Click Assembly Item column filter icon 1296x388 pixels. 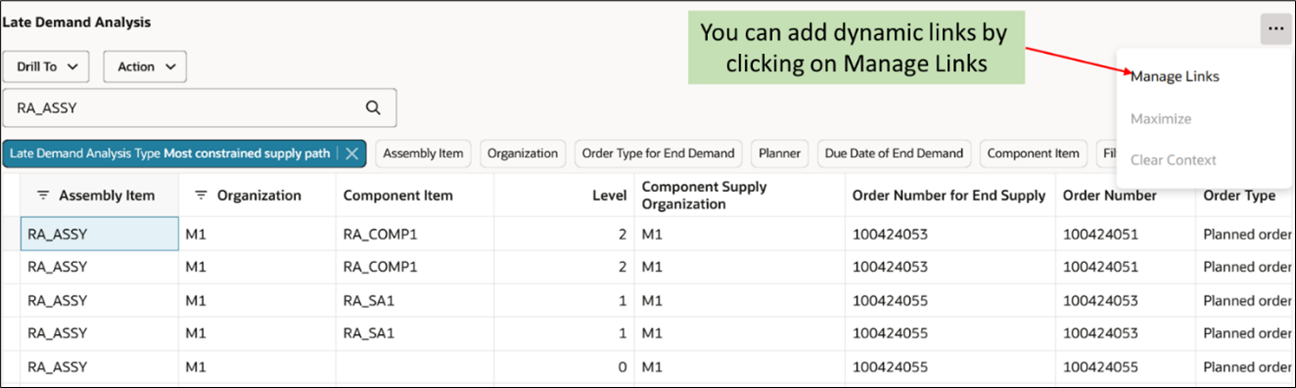pos(44,195)
